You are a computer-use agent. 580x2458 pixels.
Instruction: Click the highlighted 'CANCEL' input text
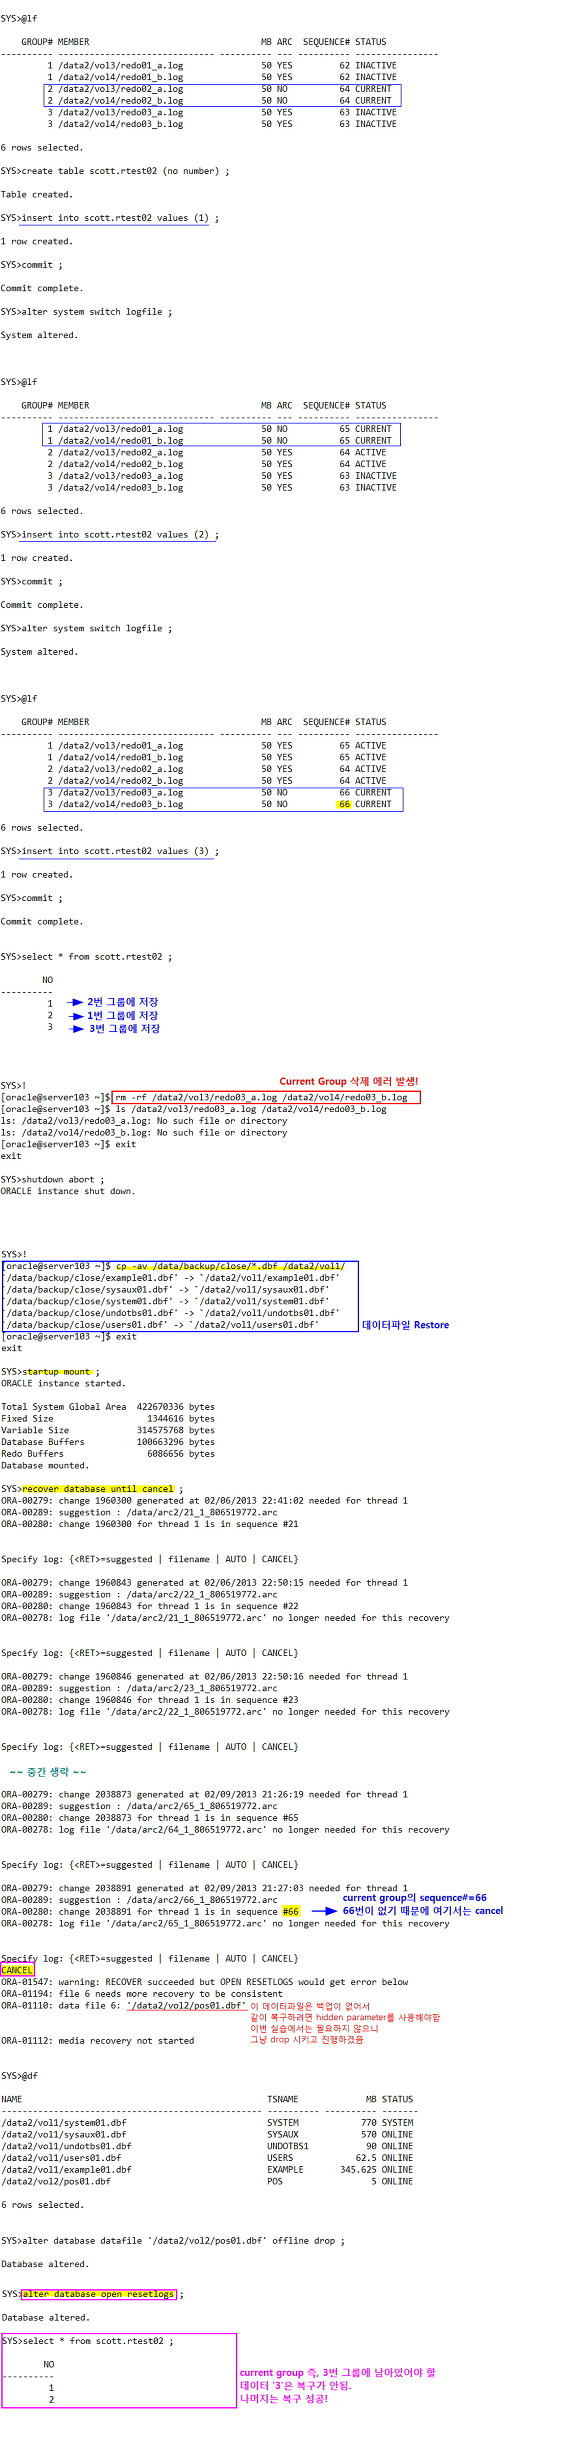point(17,1972)
